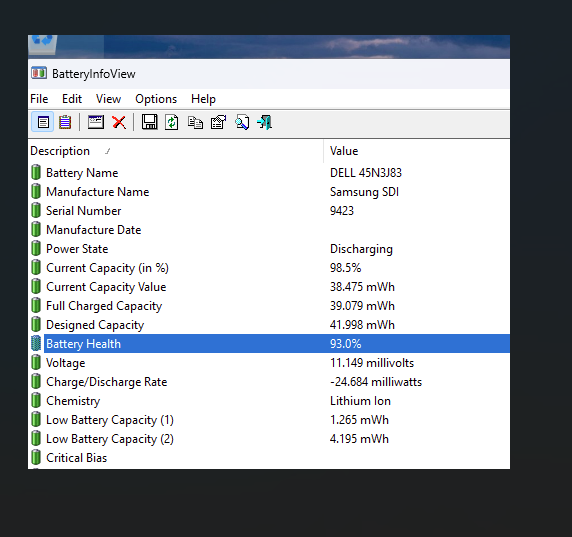
Task: Select the Manufacture Date row
Action: (x=269, y=229)
